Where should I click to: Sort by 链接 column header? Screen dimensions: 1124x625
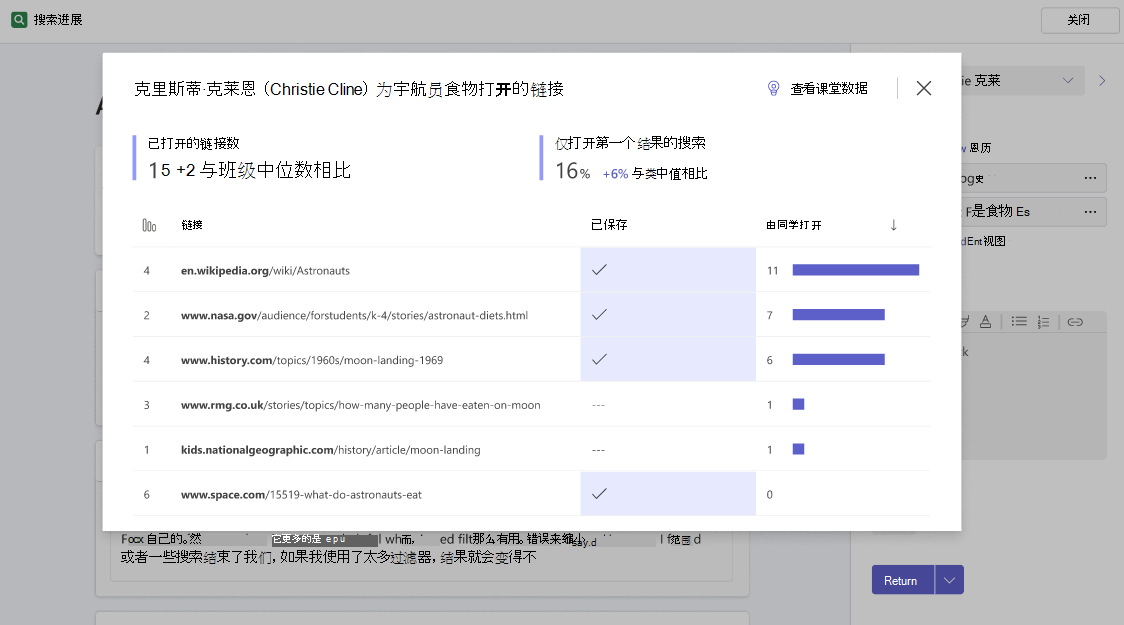191,225
